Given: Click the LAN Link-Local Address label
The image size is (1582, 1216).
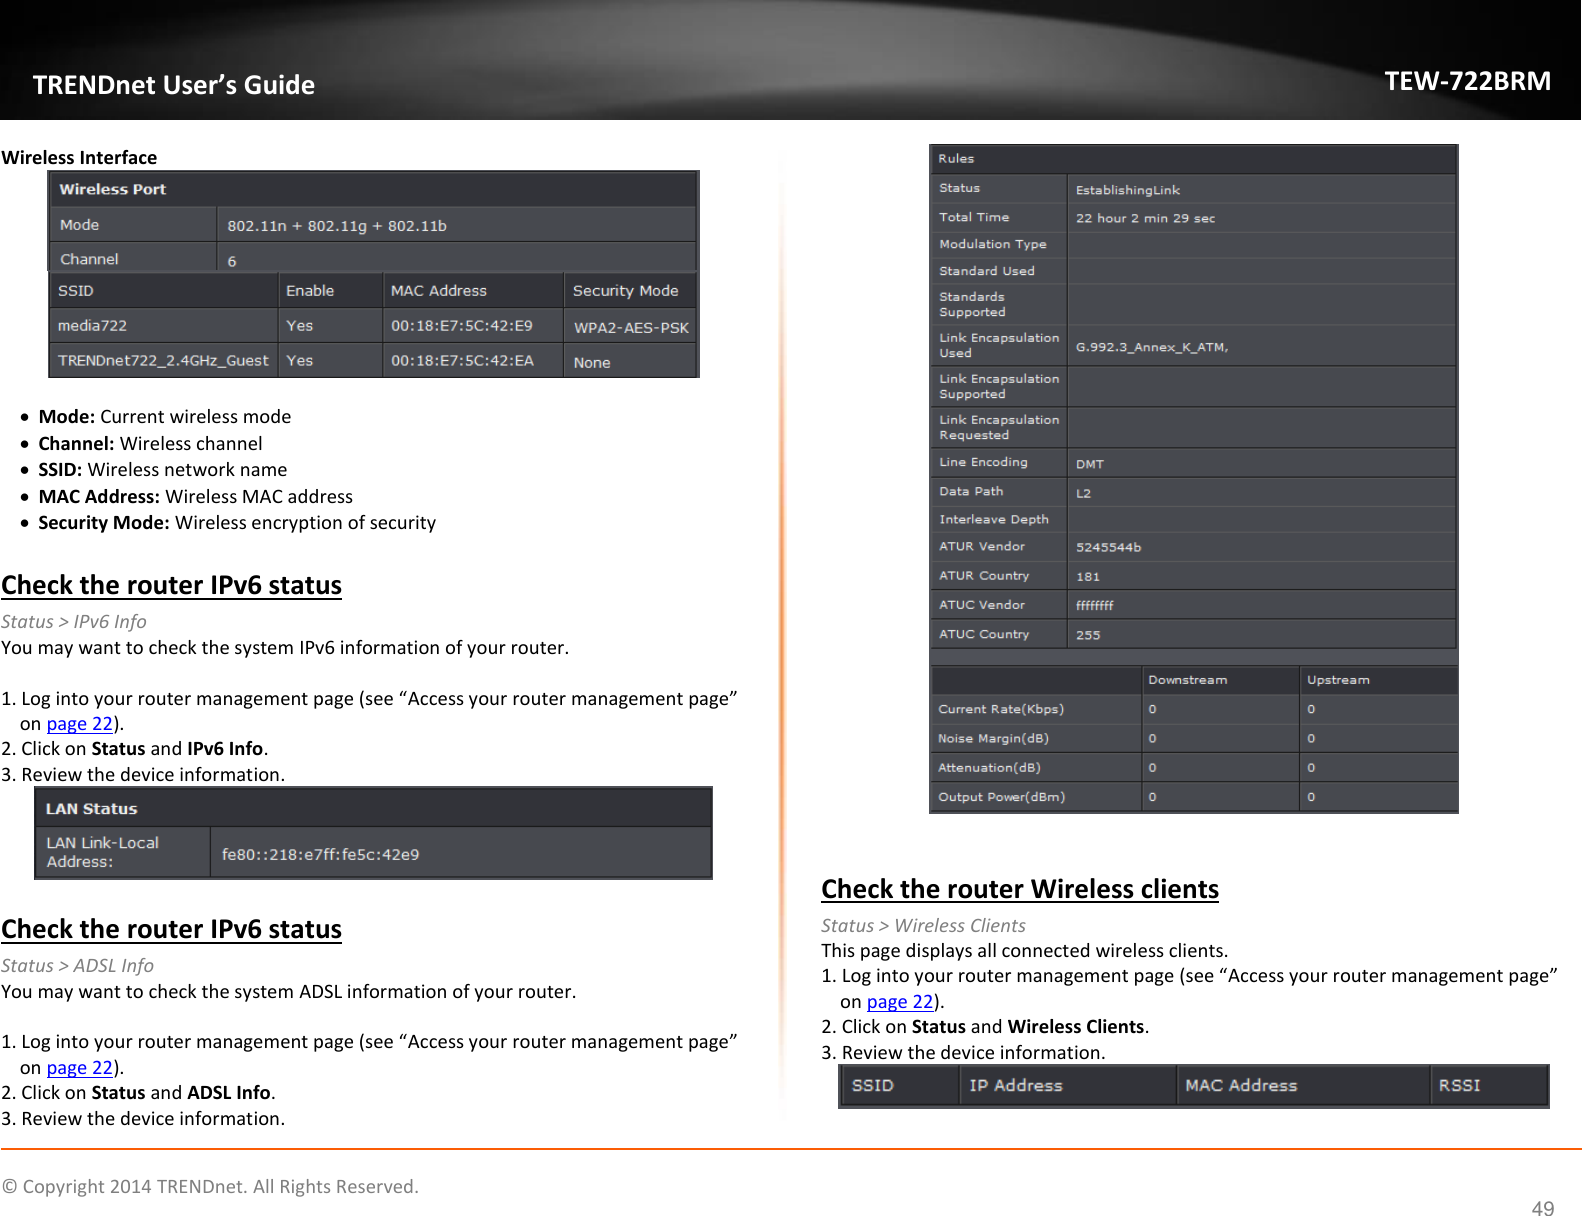Looking at the screenshot, I should 102,852.
